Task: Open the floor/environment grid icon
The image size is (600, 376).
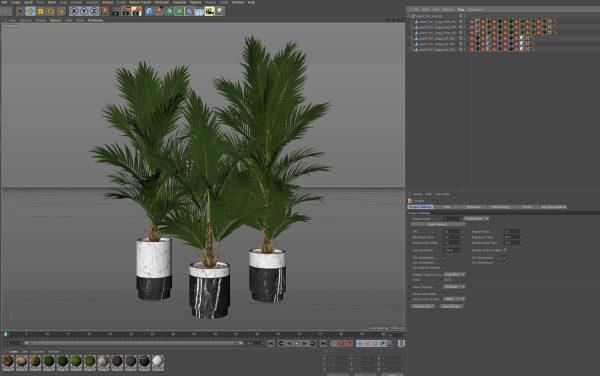Action: [x=199, y=11]
